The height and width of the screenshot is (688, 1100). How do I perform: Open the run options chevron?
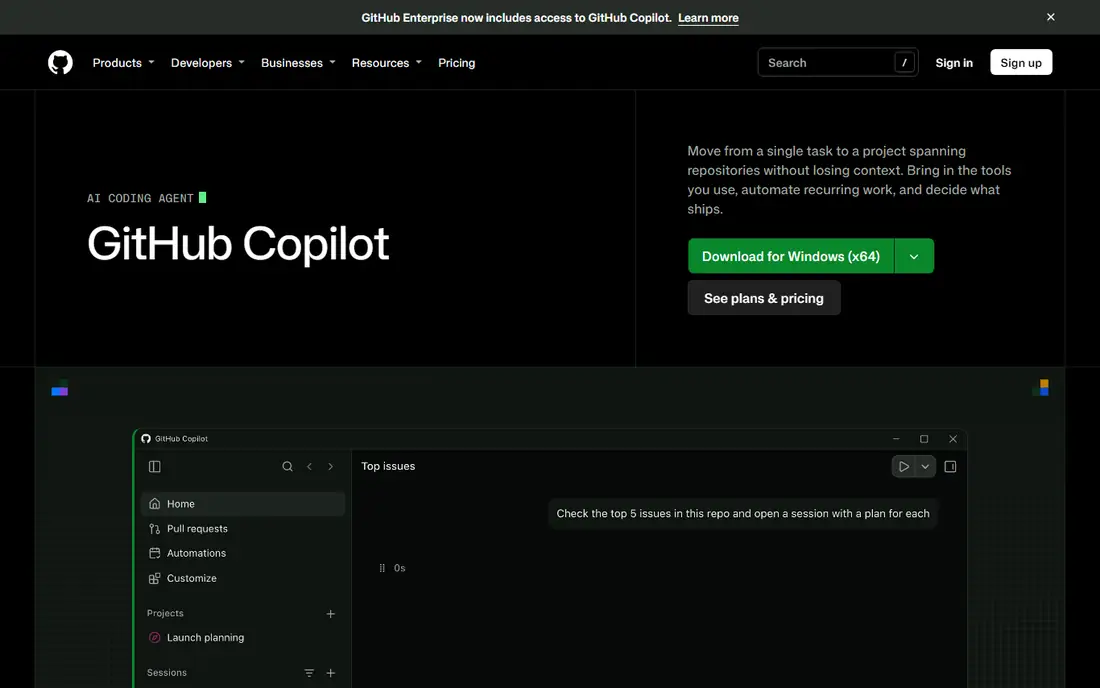click(925, 466)
